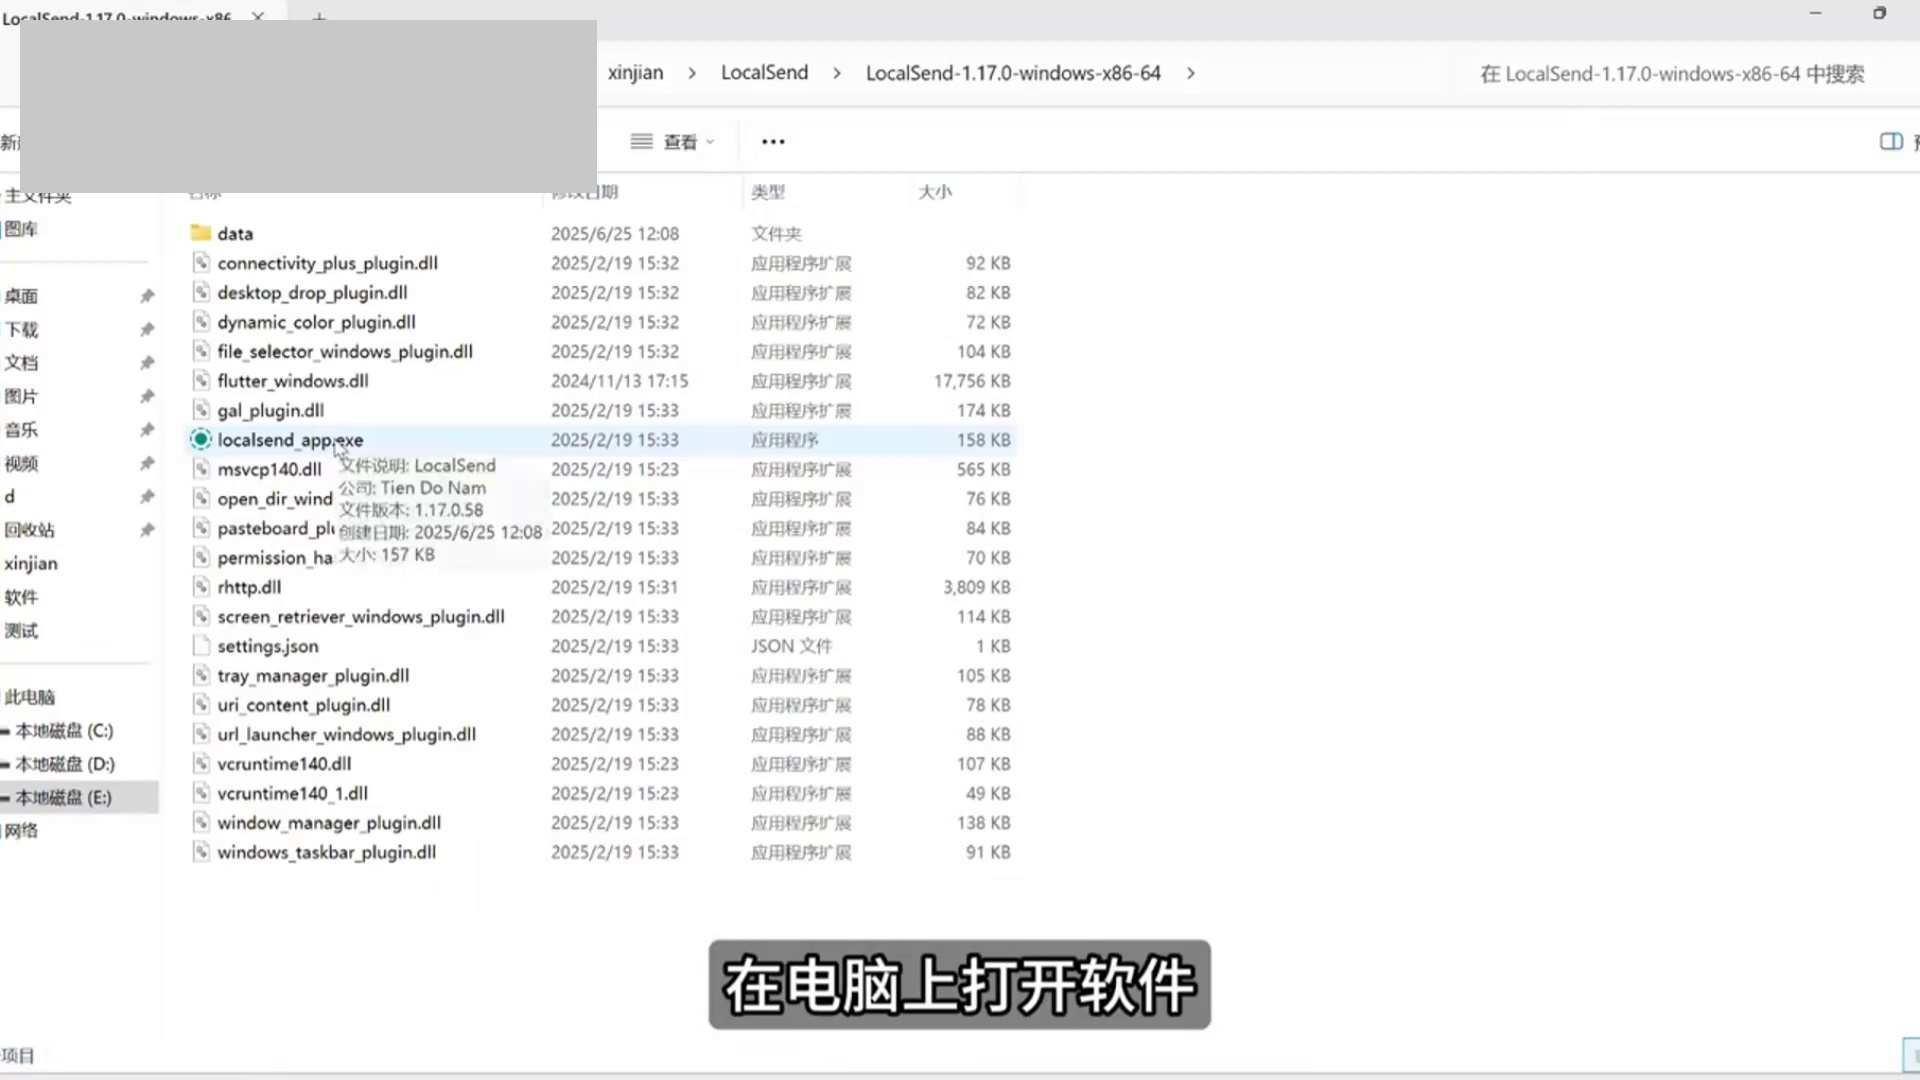Click the vcruntime140.dll file icon
This screenshot has height=1080, width=1920.
(x=201, y=764)
